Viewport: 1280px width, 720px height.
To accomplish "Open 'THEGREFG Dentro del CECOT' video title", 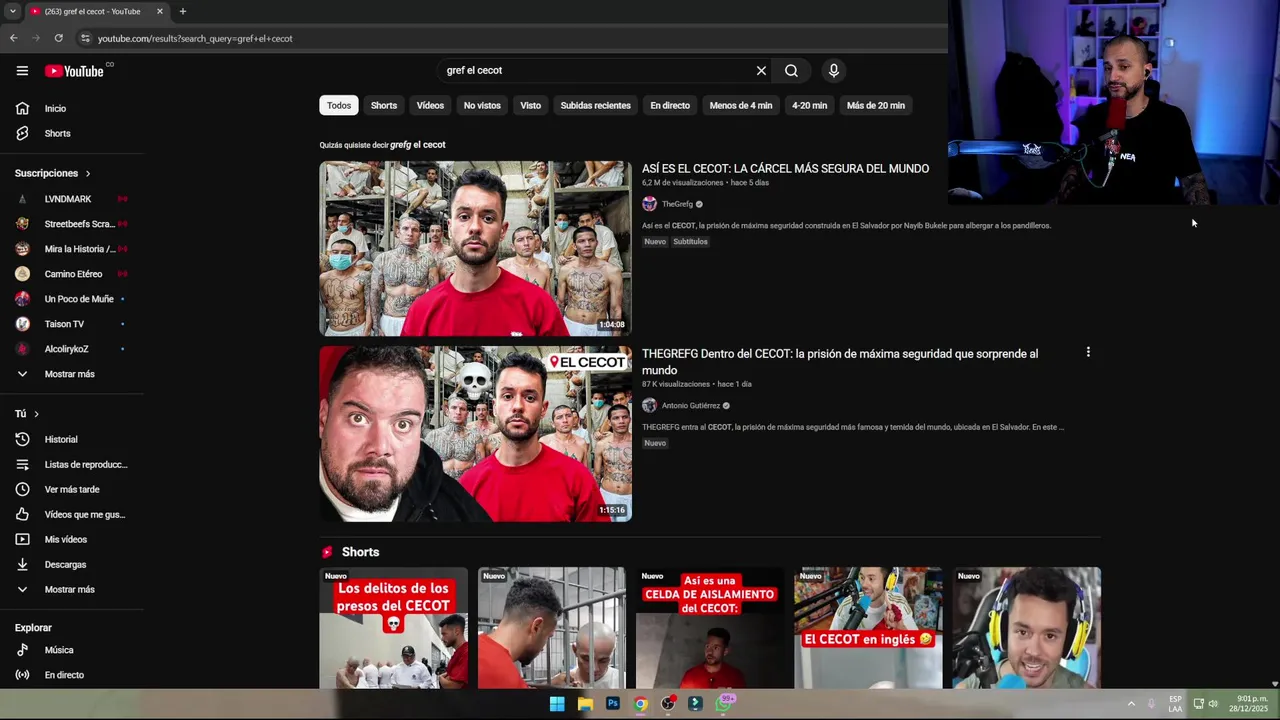I will (840, 362).
